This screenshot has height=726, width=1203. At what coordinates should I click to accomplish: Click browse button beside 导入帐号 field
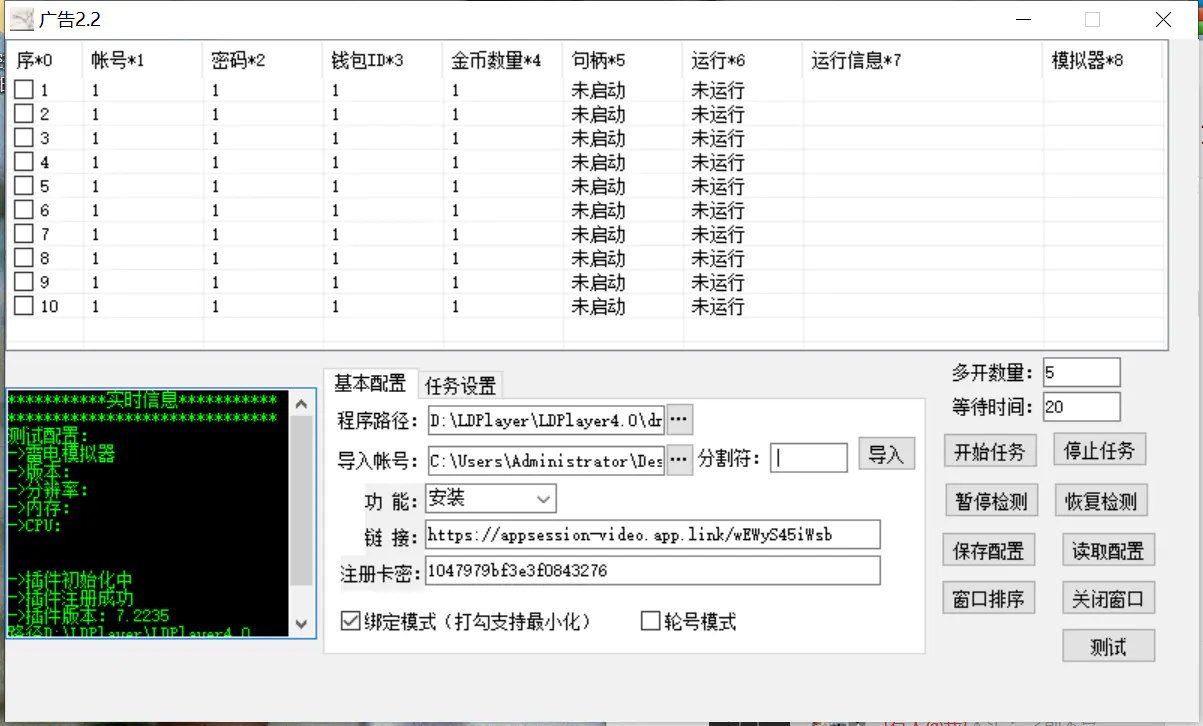click(679, 459)
